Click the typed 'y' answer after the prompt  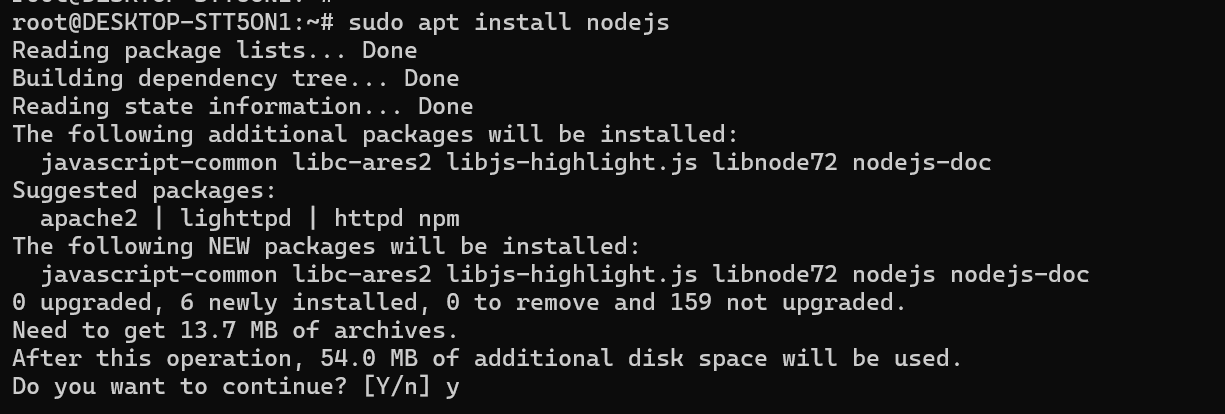click(x=453, y=386)
